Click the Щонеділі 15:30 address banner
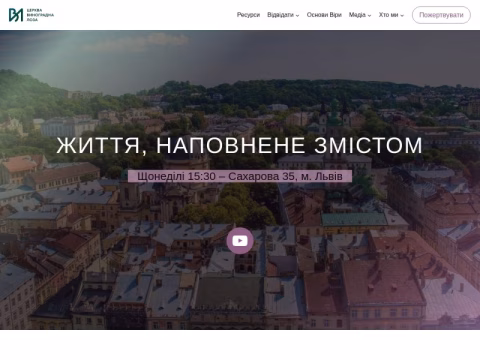The image size is (480, 360). coord(240,176)
